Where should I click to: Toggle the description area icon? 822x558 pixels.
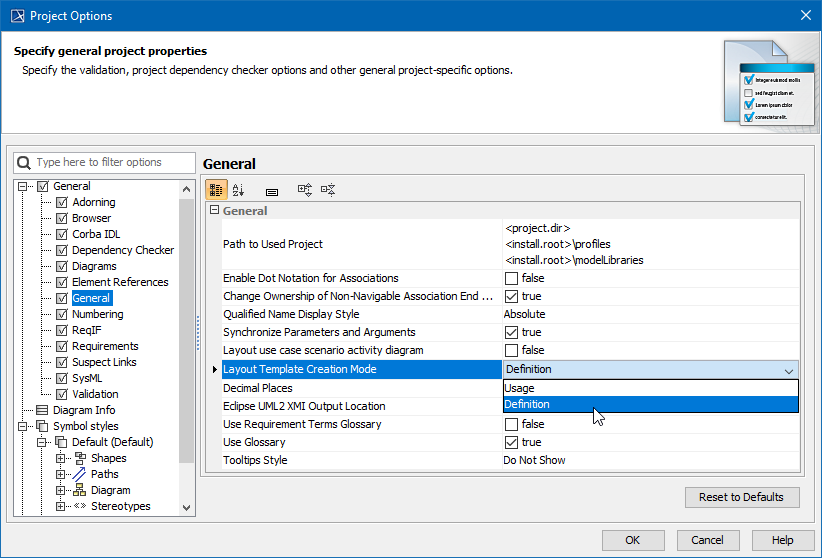[x=271, y=190]
